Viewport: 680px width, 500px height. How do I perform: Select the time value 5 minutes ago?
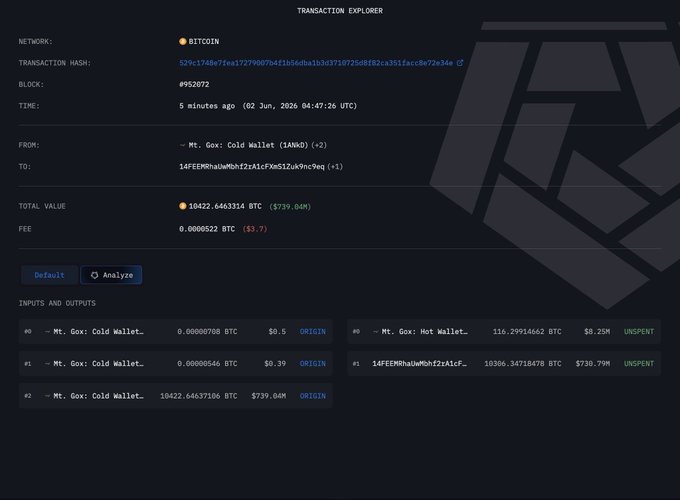point(207,106)
